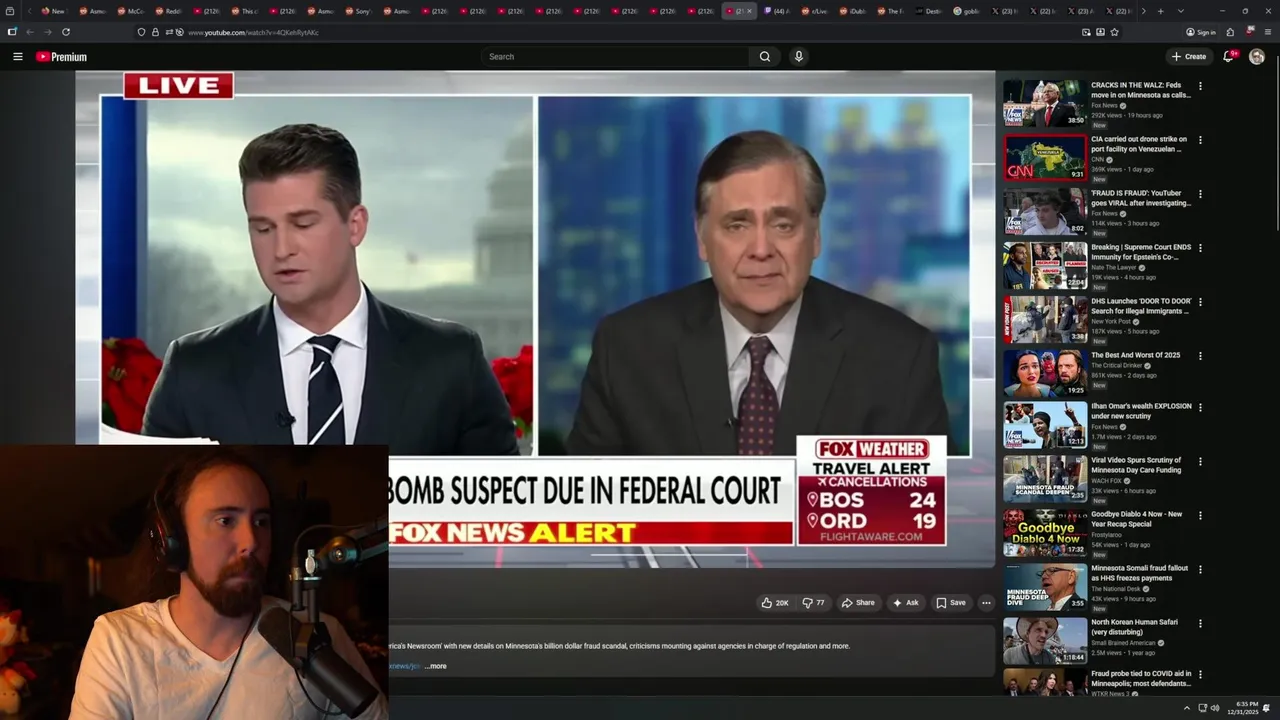Go forward with browser forward arrow
The image size is (1280, 720).
pyautogui.click(x=47, y=32)
